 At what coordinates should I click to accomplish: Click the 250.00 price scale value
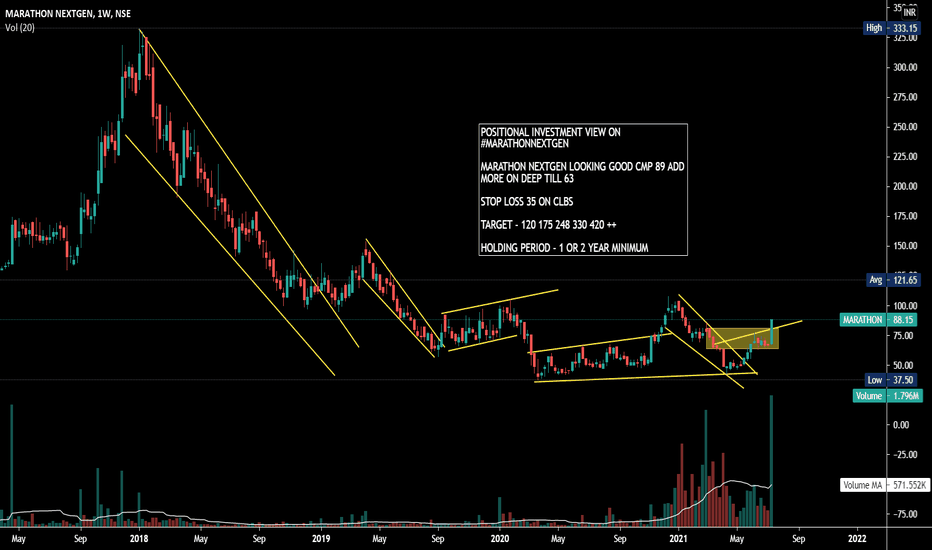tap(905, 127)
